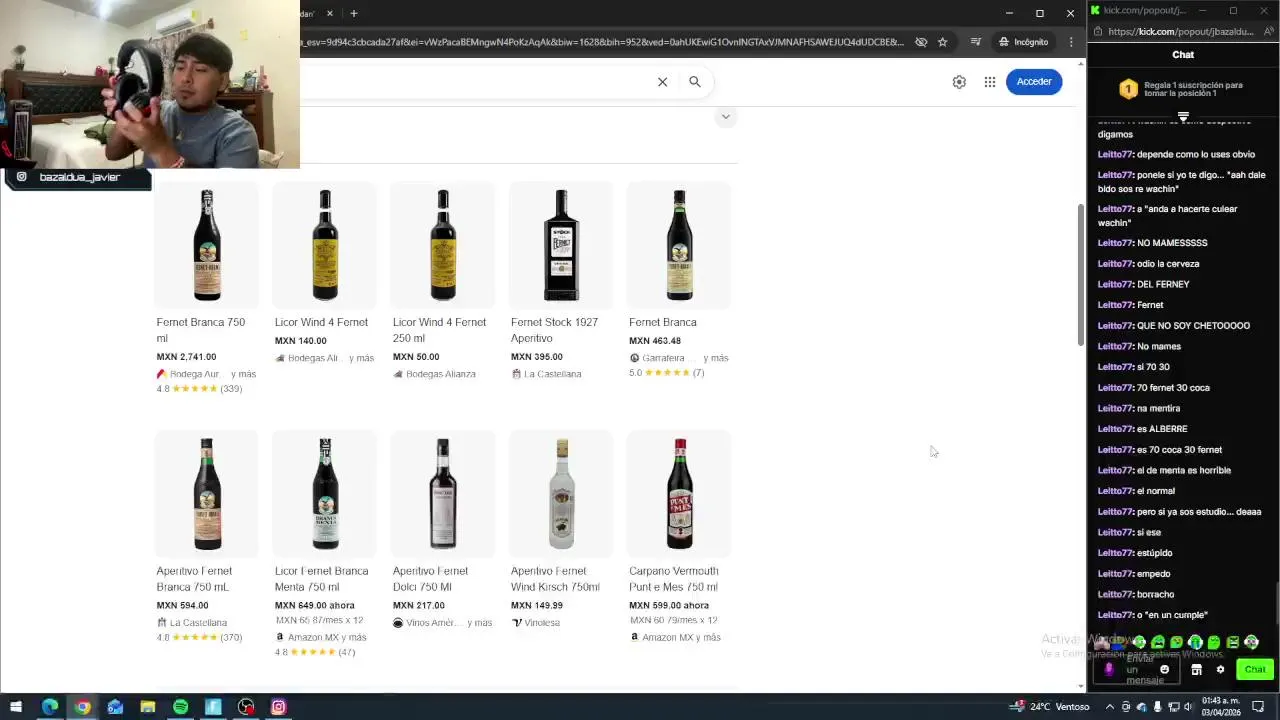Click the lock site-info icon in Kick window

point(1098,32)
